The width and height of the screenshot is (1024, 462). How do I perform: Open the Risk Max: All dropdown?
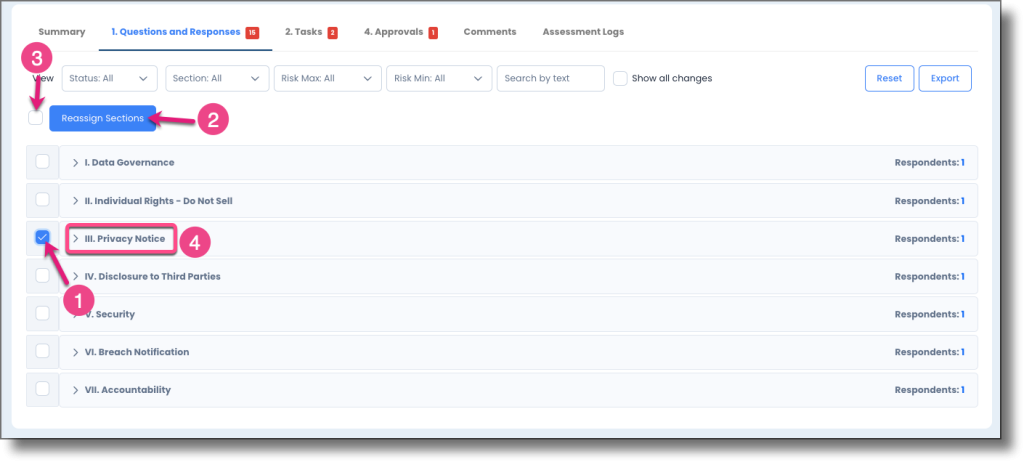pyautogui.click(x=328, y=78)
